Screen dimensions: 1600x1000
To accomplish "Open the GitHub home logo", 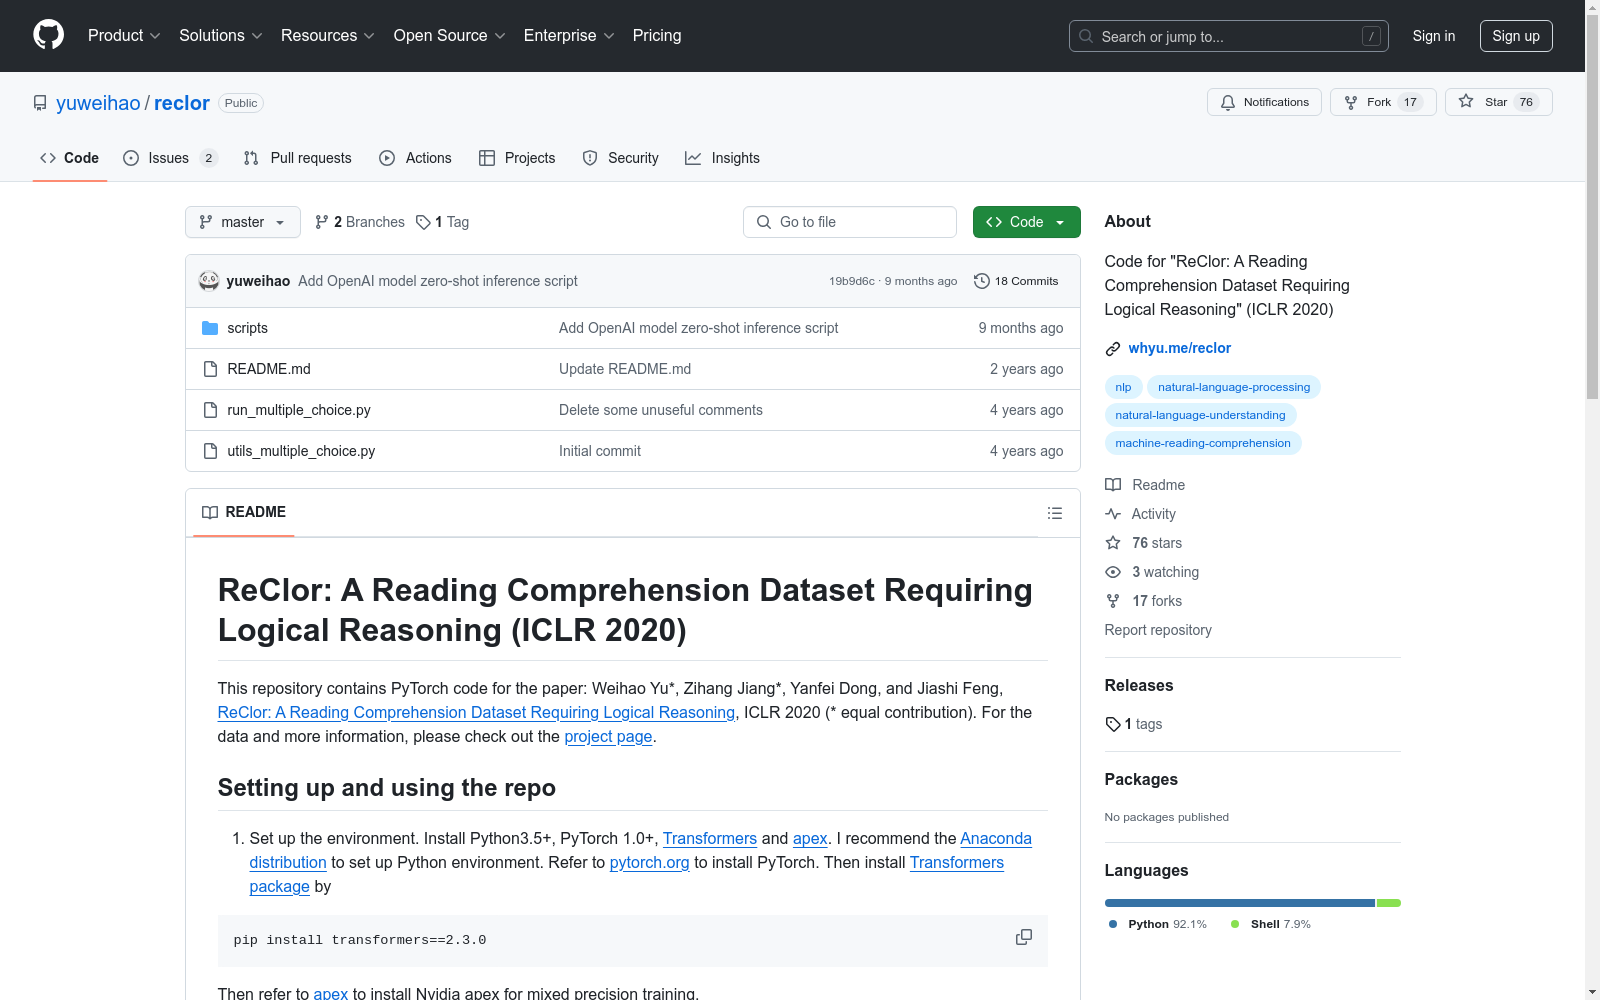I will pyautogui.click(x=48, y=35).
